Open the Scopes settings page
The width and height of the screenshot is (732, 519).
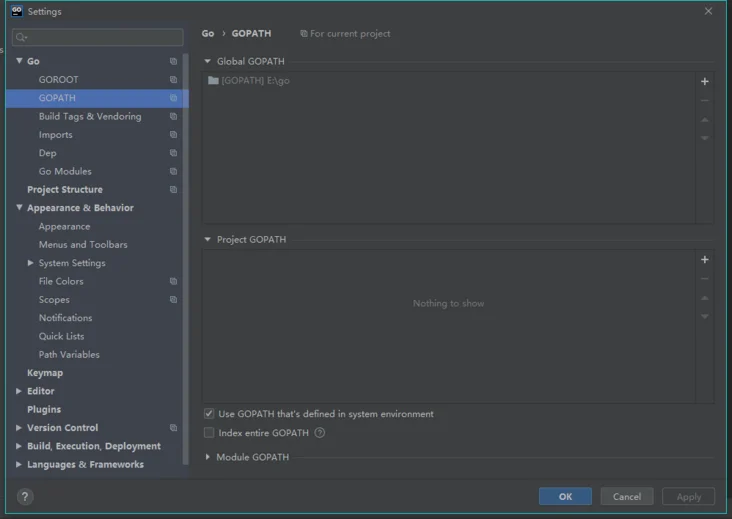click(x=54, y=300)
